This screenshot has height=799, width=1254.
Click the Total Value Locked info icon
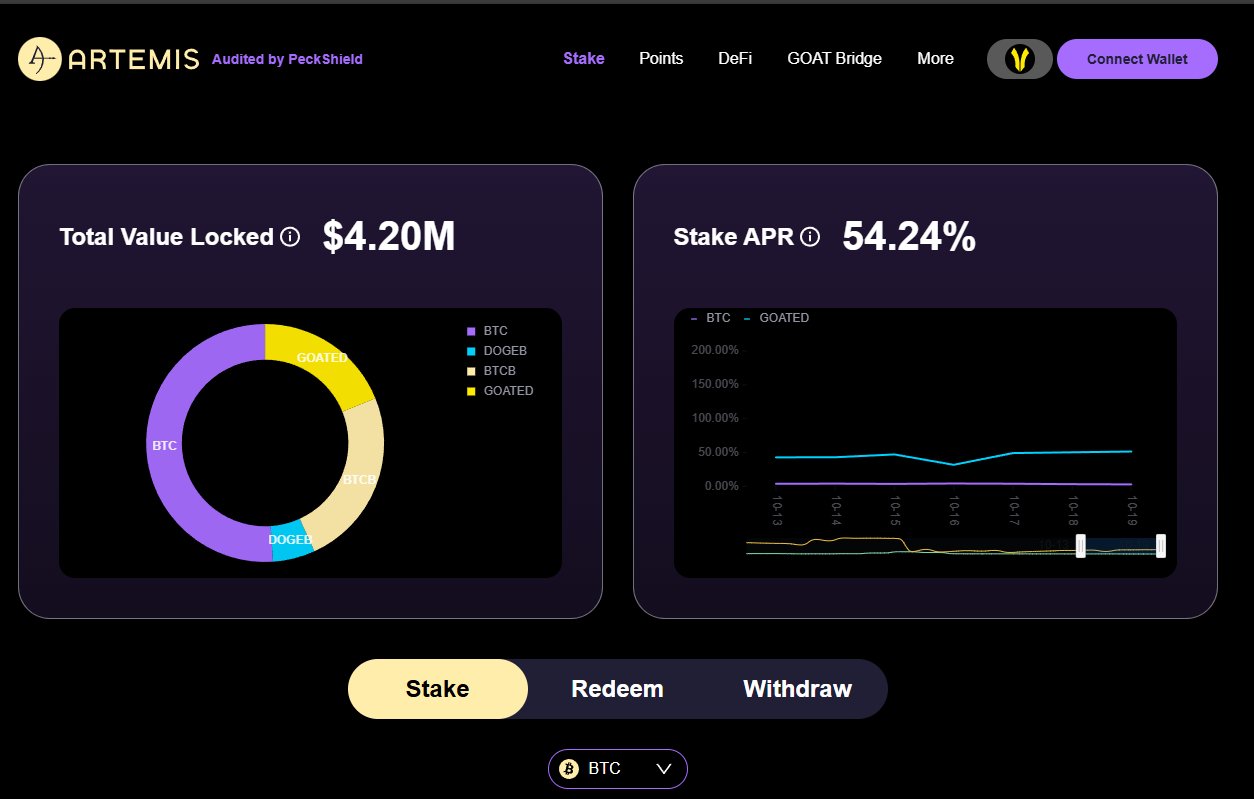tap(290, 237)
